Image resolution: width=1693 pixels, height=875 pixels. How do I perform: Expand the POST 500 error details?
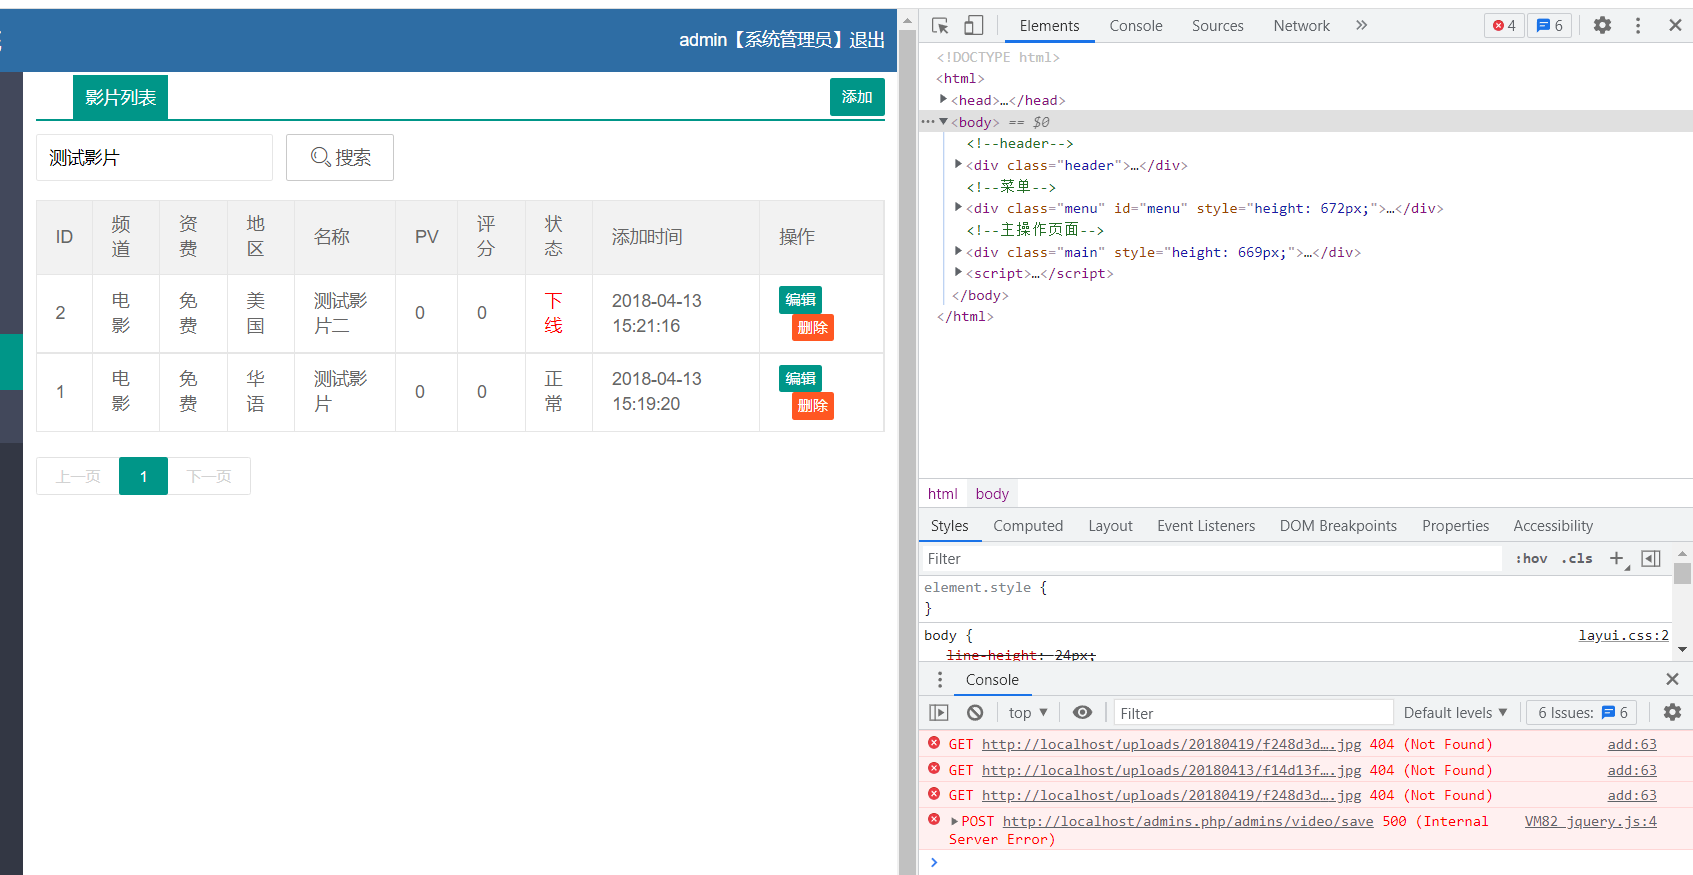954,822
